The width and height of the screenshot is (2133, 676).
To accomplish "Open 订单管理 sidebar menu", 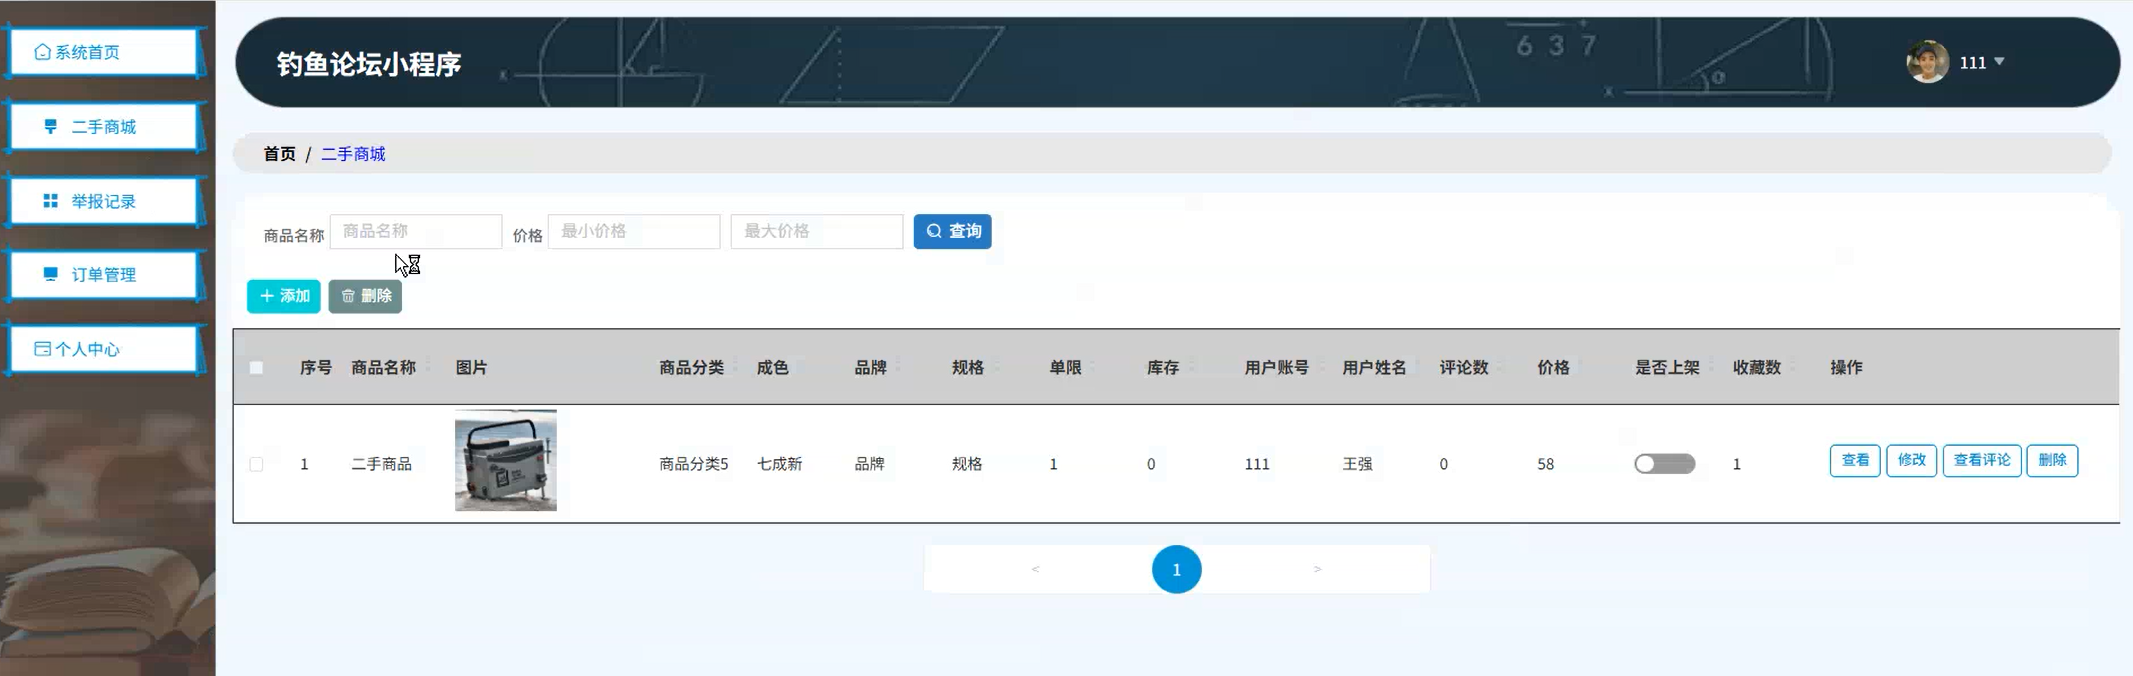I will pos(103,275).
